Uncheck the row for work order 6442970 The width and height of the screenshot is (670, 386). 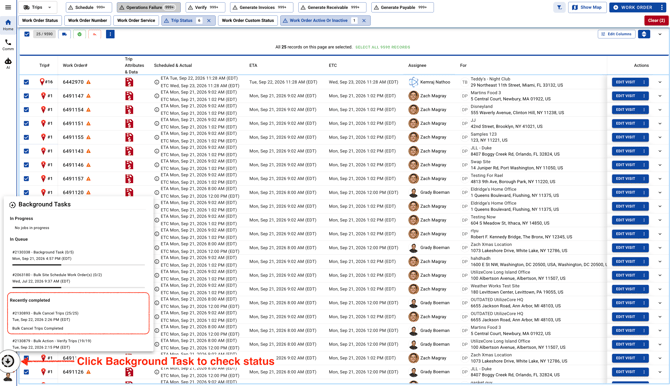click(x=26, y=82)
